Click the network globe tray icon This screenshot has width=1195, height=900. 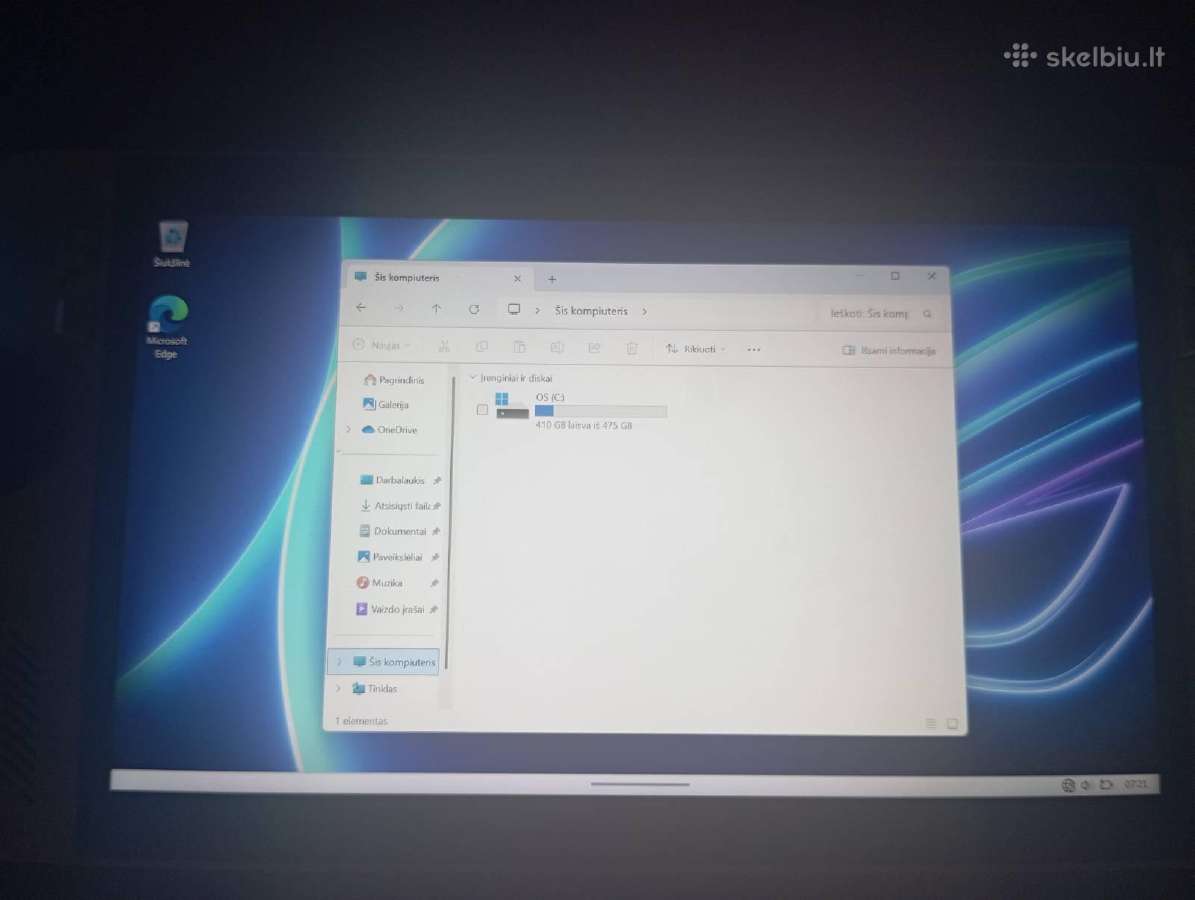click(1068, 785)
